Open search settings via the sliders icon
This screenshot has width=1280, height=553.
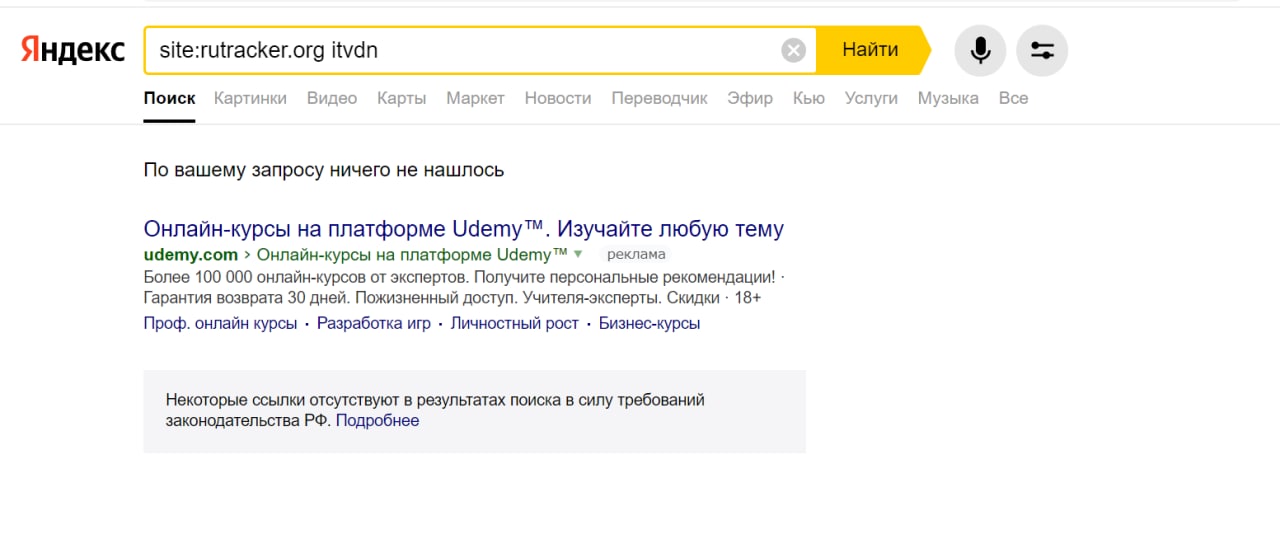tap(1042, 50)
